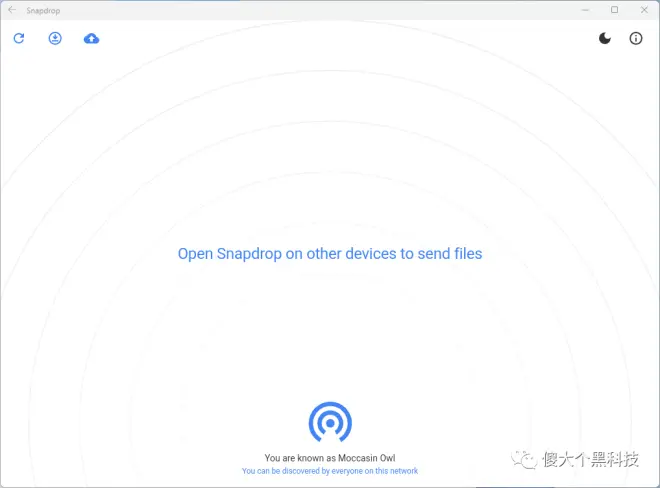Click the install/download circle icon

[x=55, y=38]
